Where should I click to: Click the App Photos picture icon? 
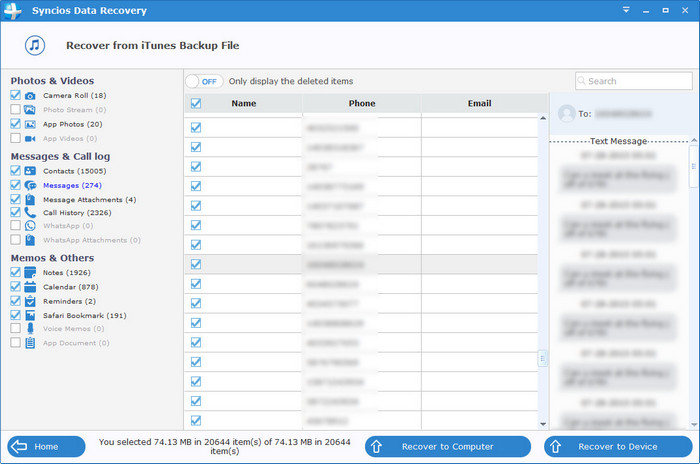coord(30,124)
